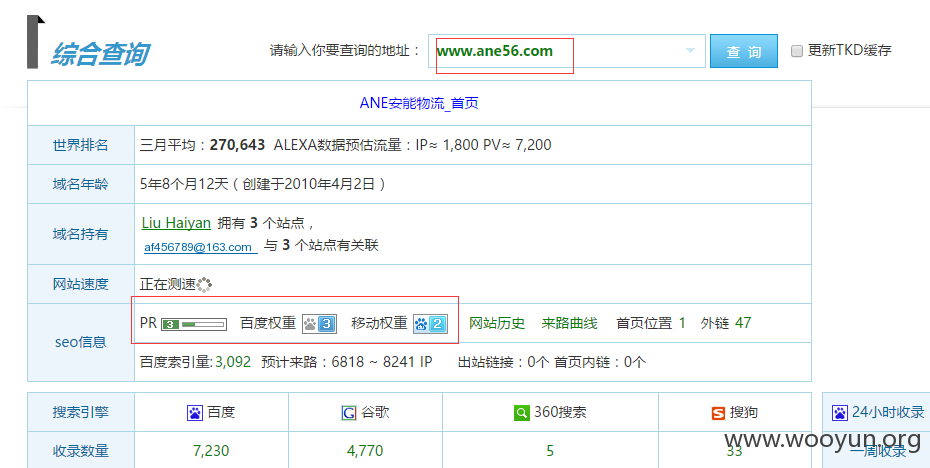Viewport: 930px width, 468px height.
Task: Click the 外链 count 47
Action: pyautogui.click(x=743, y=323)
